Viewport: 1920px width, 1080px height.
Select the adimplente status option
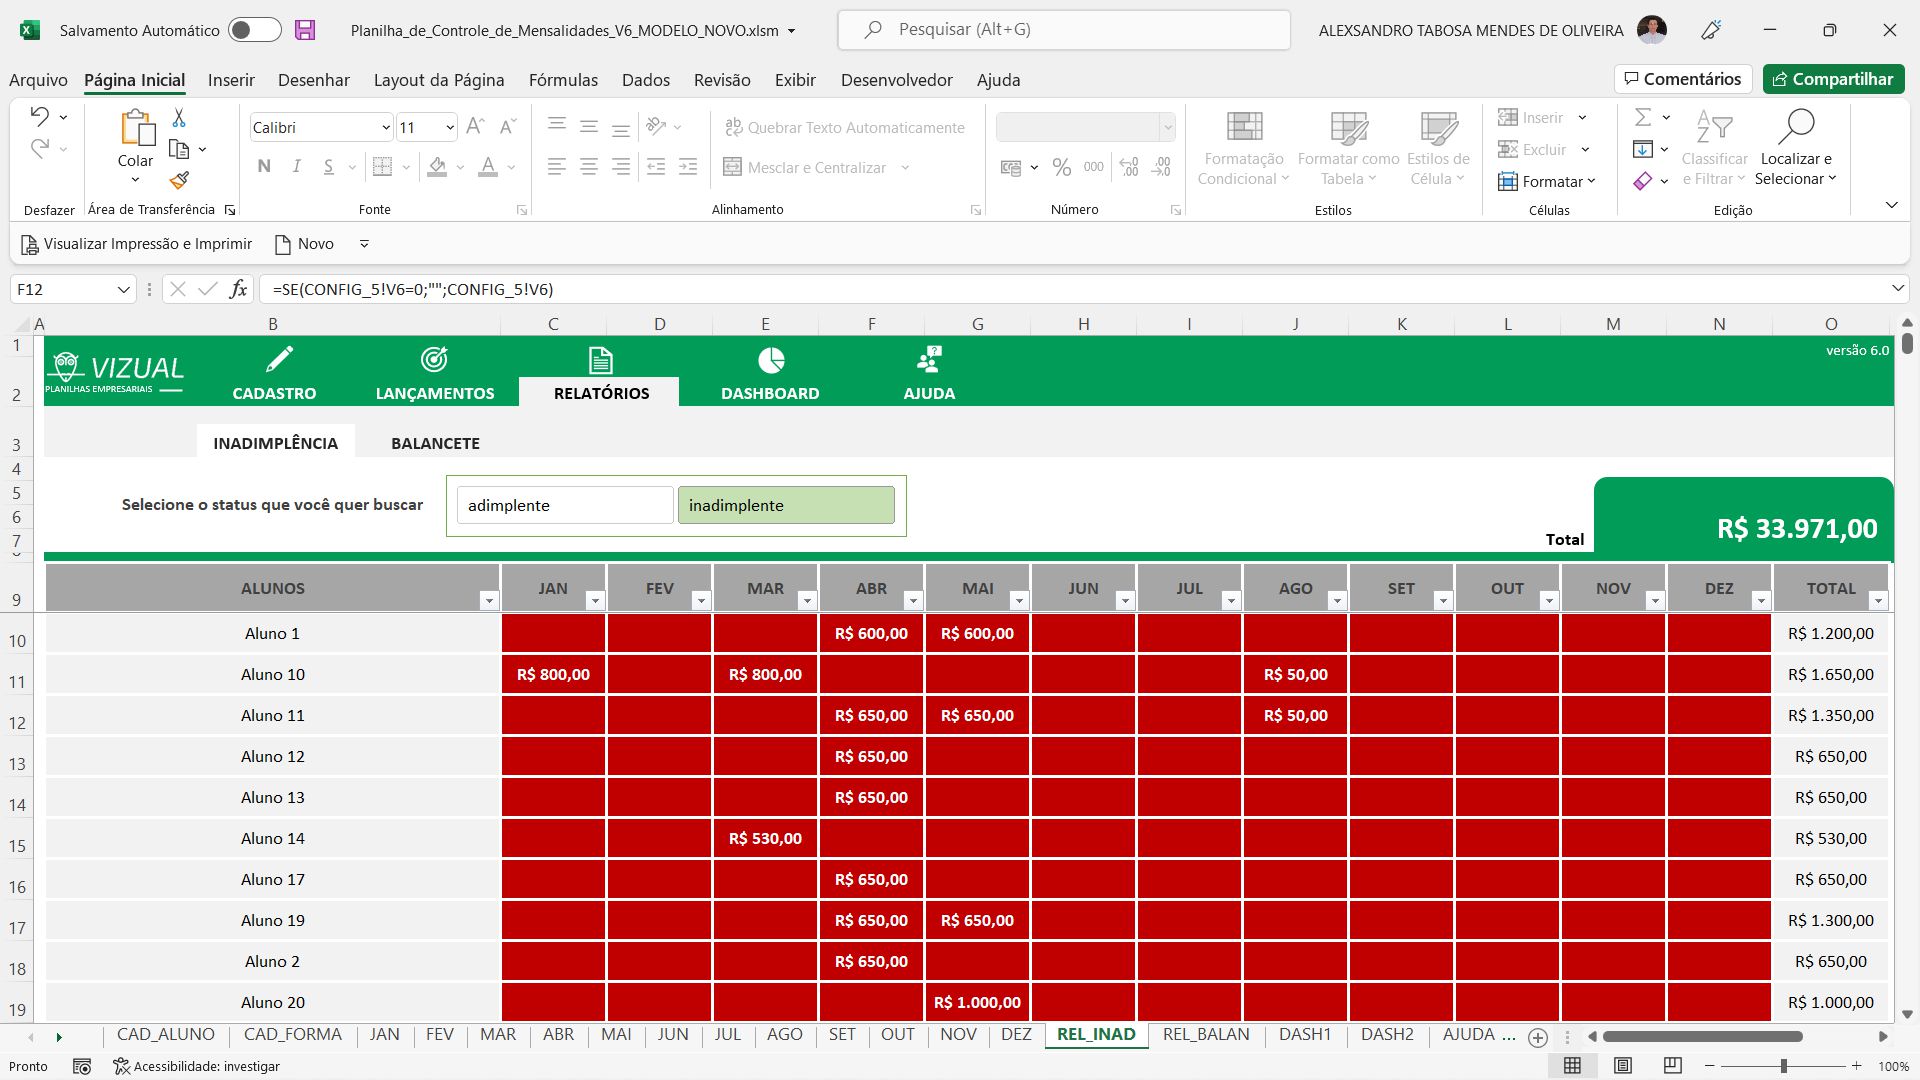coord(565,505)
